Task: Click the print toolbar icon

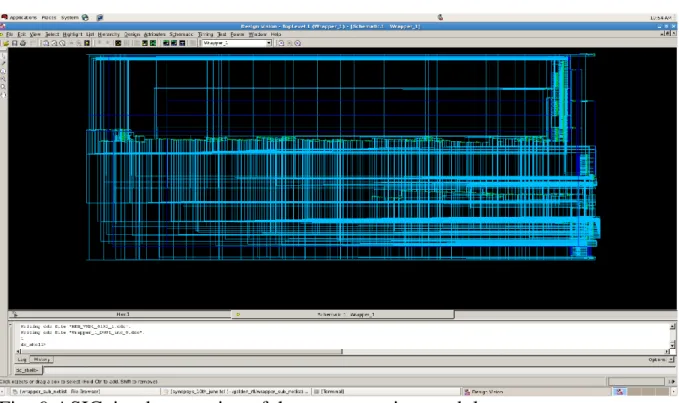Action: click(23, 43)
